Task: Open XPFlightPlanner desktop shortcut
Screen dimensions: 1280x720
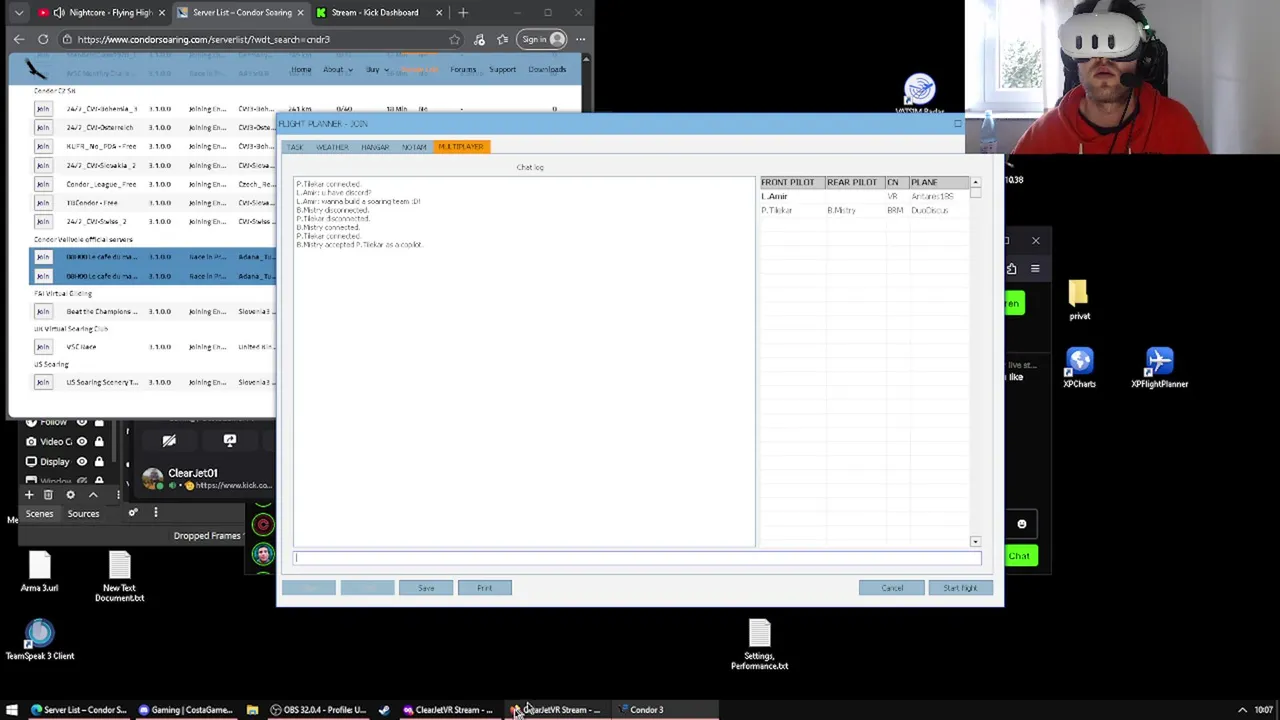Action: pyautogui.click(x=1159, y=367)
